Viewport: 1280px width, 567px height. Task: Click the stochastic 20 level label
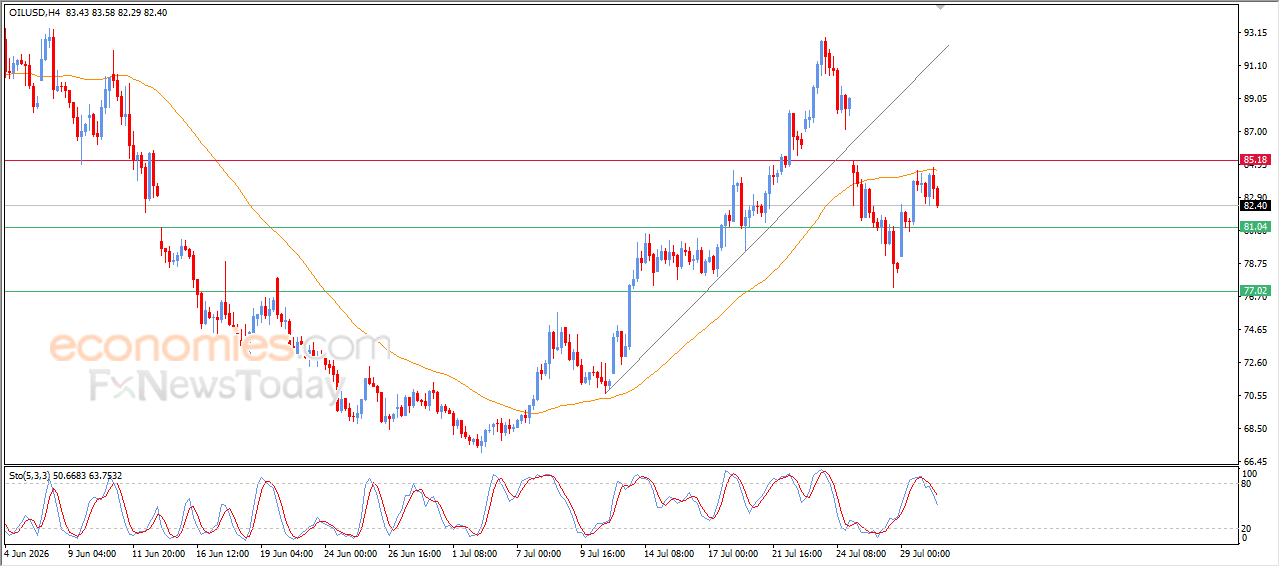(1247, 528)
